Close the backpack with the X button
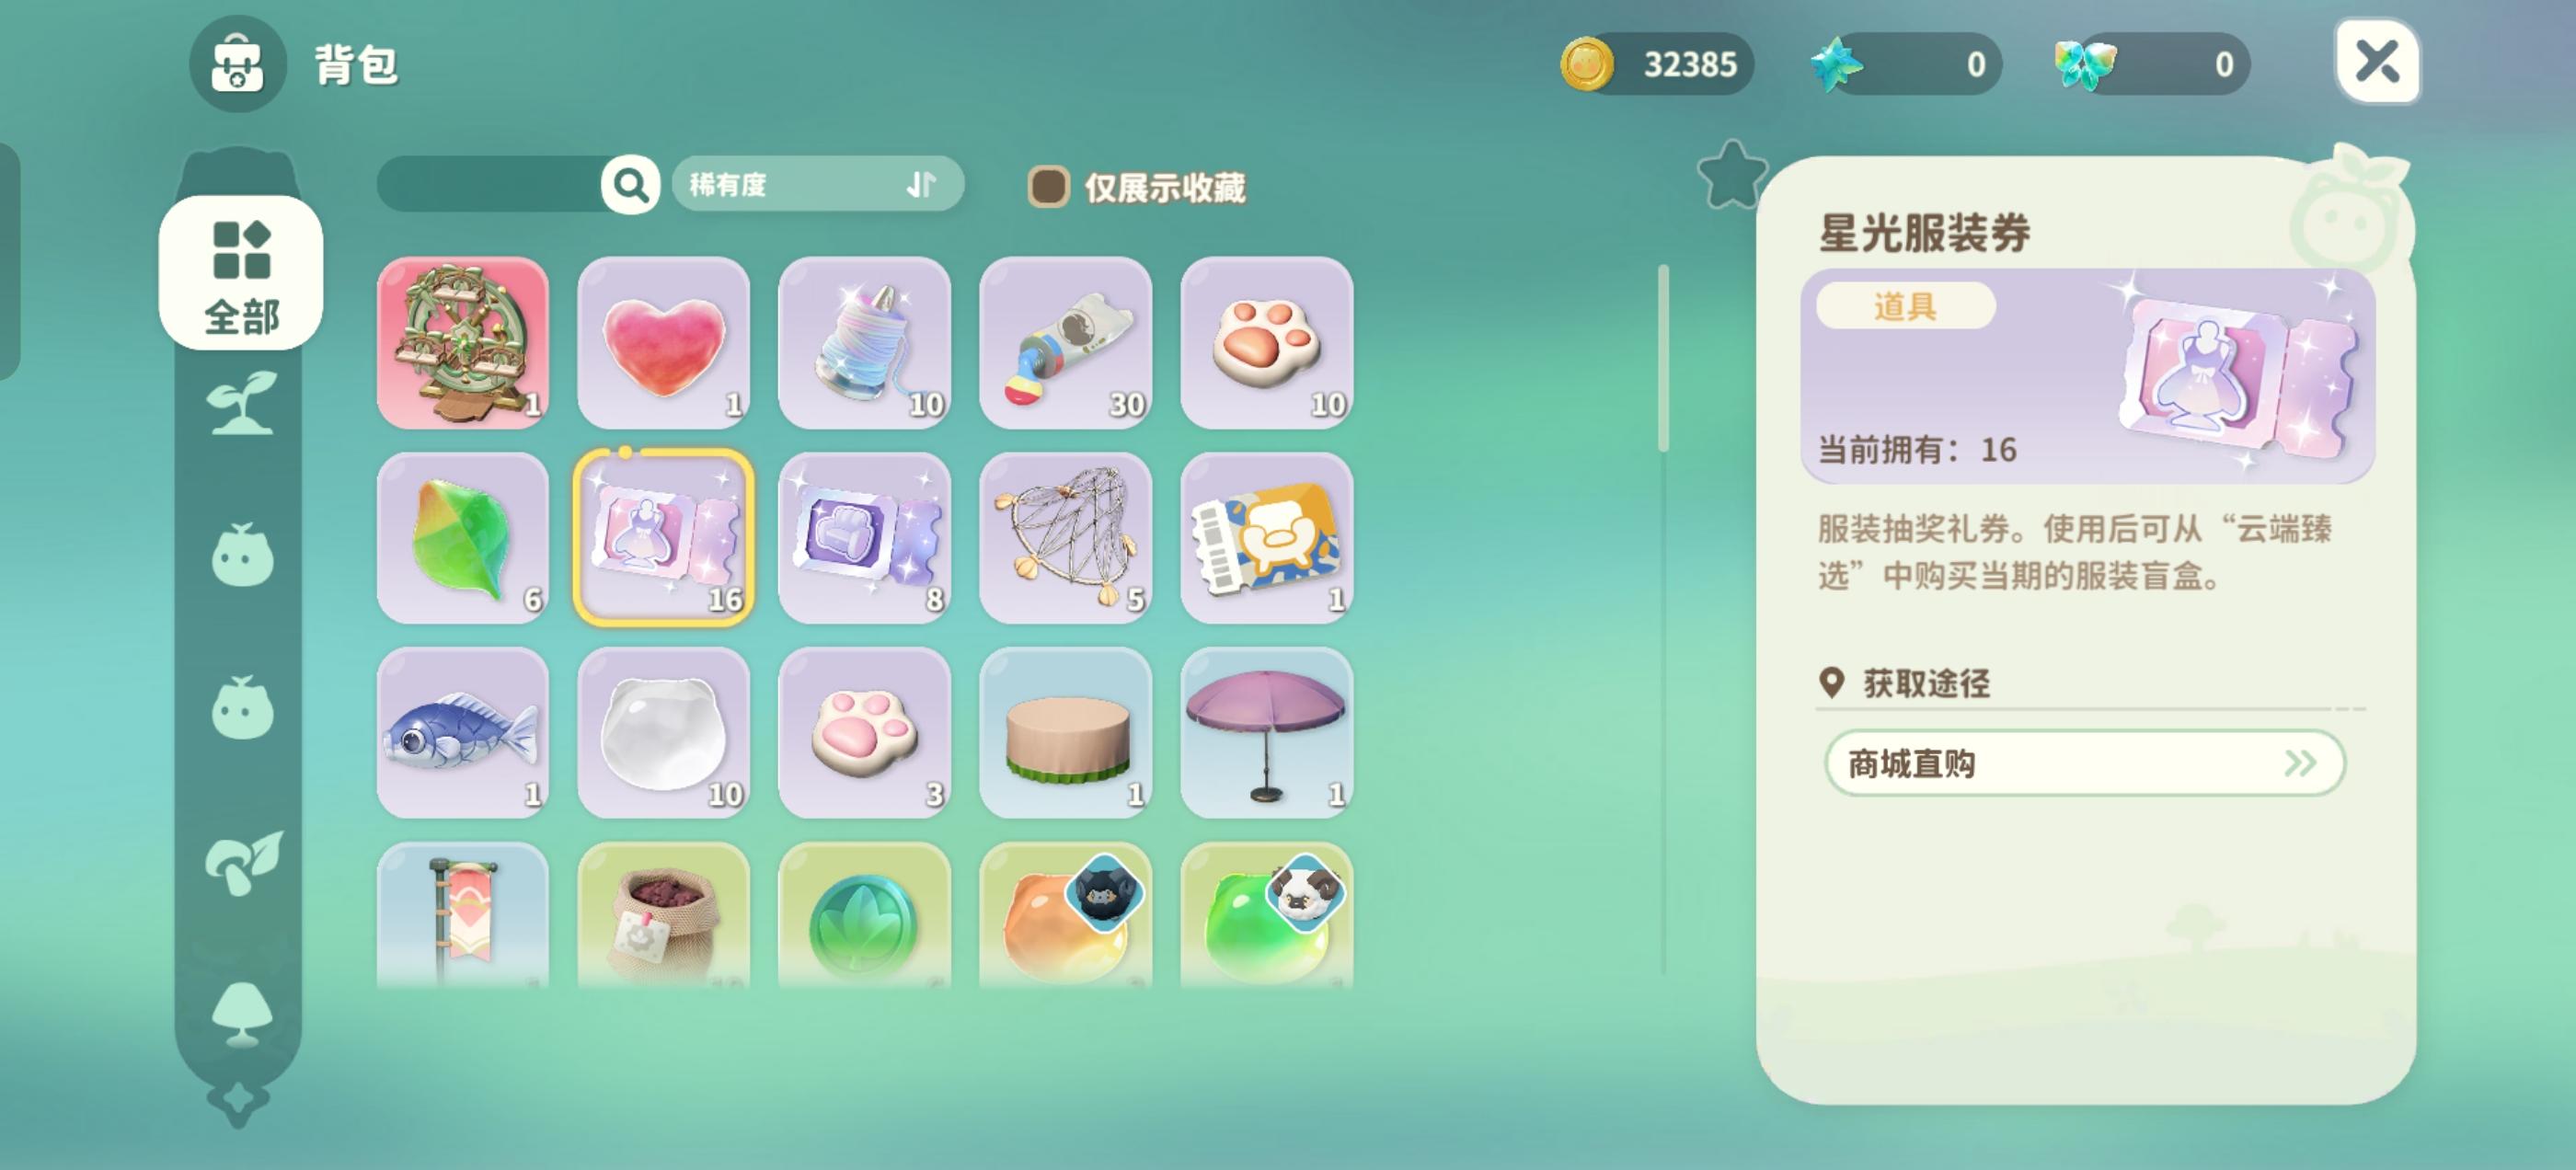 click(x=2377, y=62)
